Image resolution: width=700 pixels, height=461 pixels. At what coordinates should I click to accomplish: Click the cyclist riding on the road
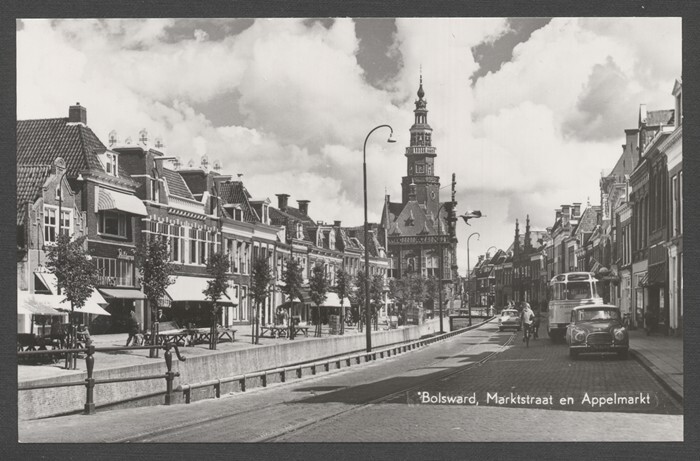(527, 324)
